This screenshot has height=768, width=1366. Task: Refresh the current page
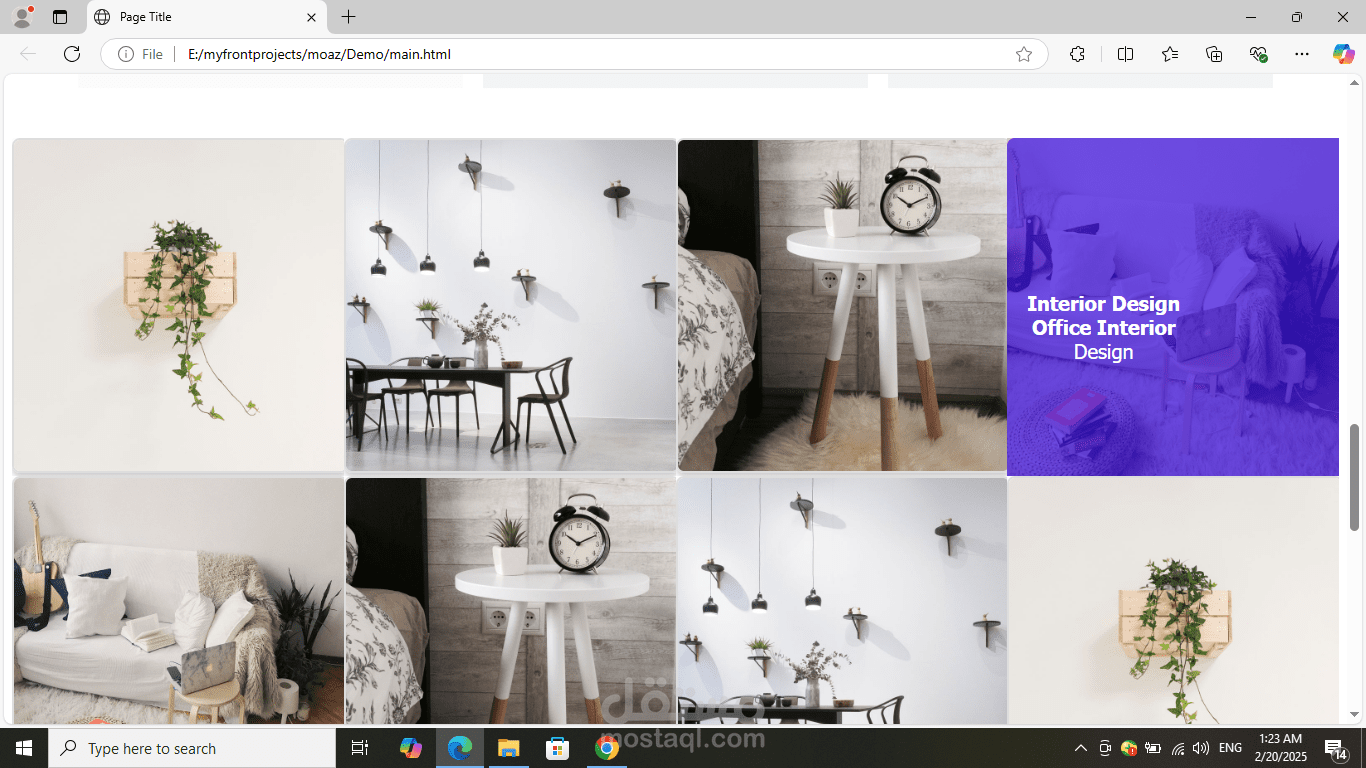coord(71,54)
